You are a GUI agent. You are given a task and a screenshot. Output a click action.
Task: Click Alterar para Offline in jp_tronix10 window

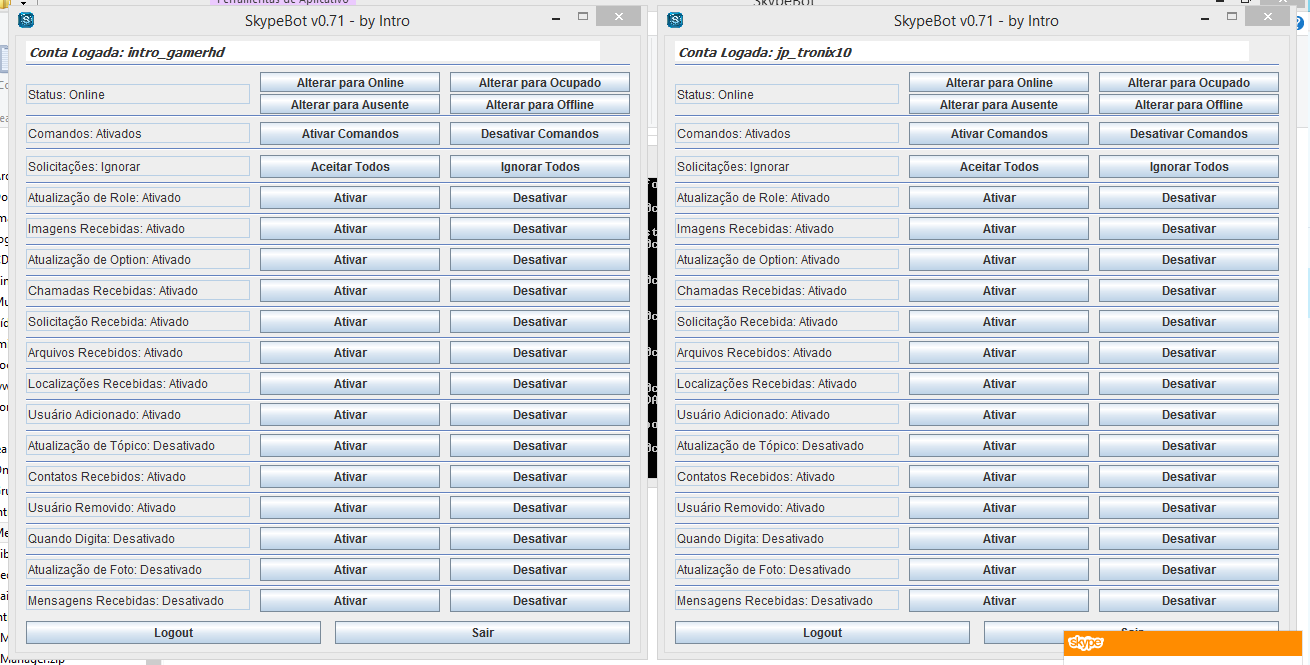[1189, 104]
